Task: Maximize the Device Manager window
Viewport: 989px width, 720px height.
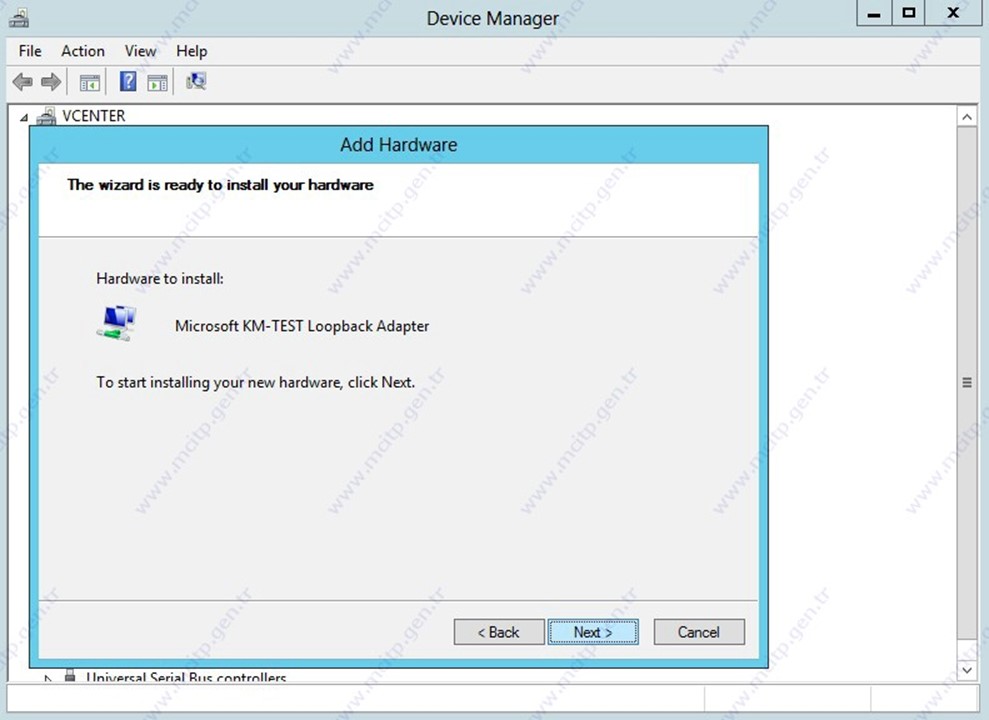Action: click(x=908, y=14)
